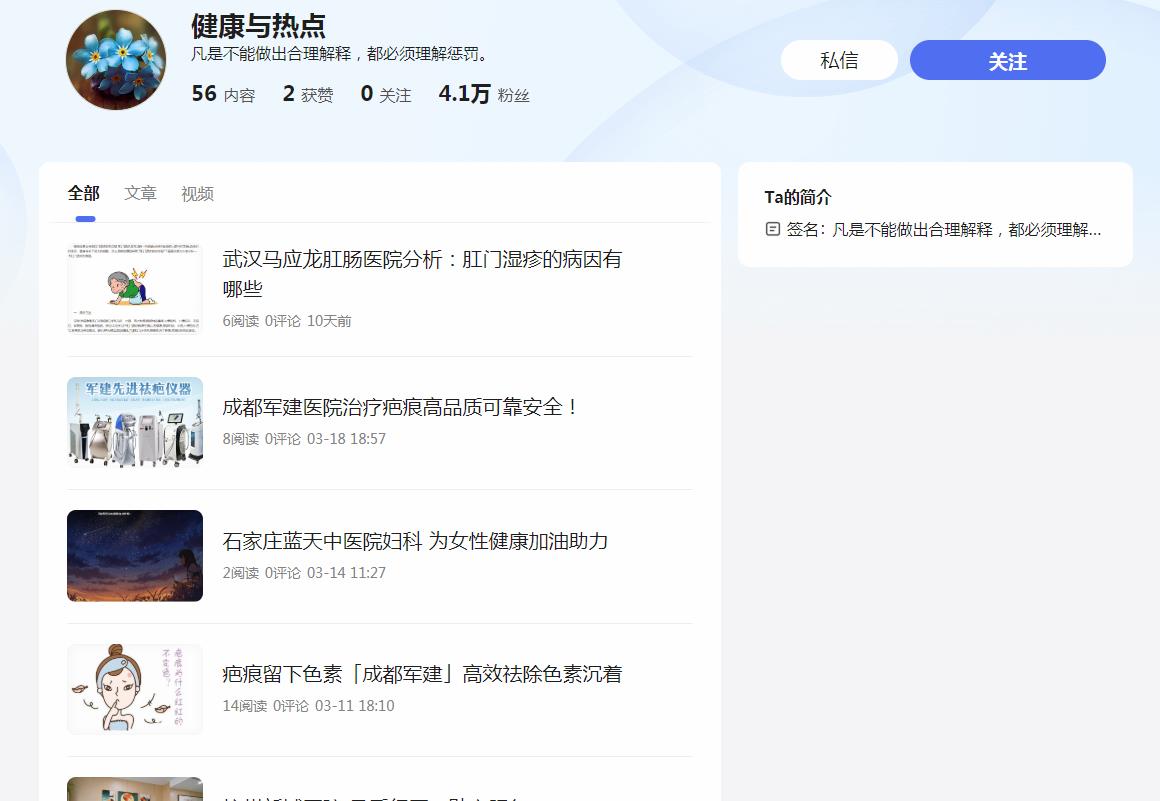
Task: Follow the account with 关注 button
Action: click(x=1008, y=60)
